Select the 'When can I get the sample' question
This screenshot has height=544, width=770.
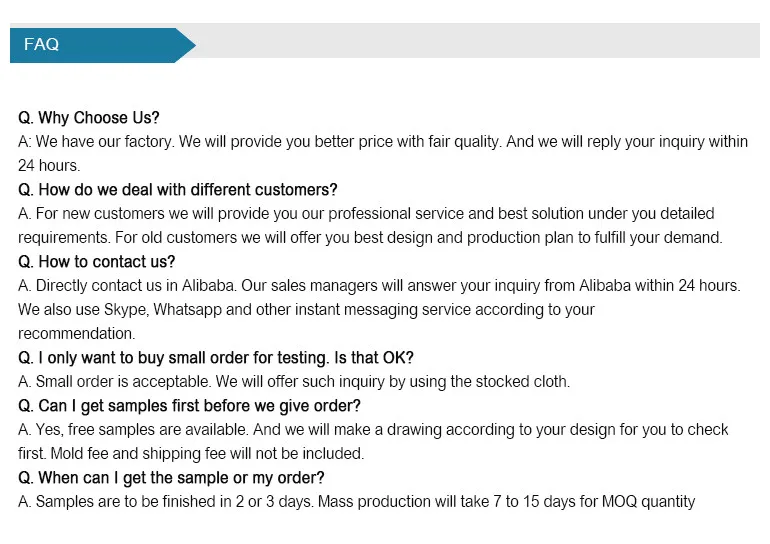pos(172,478)
